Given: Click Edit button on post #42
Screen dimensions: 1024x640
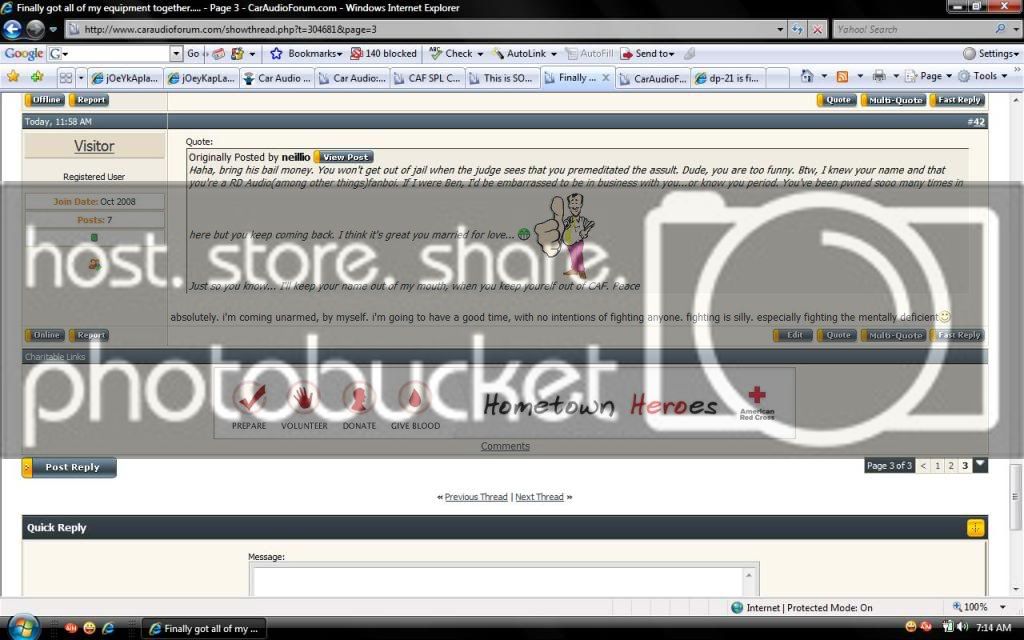Looking at the screenshot, I should (793, 335).
